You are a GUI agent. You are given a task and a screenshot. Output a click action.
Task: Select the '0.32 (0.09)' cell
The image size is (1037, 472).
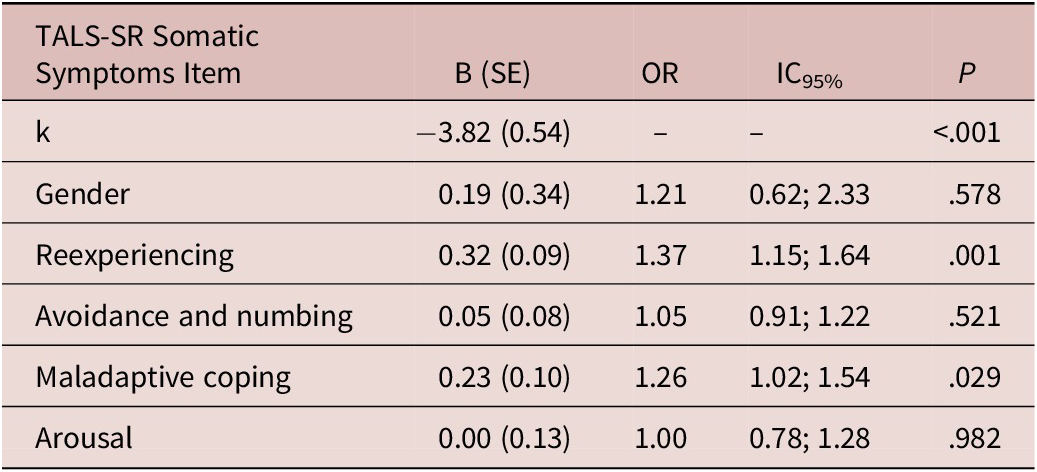pos(503,255)
